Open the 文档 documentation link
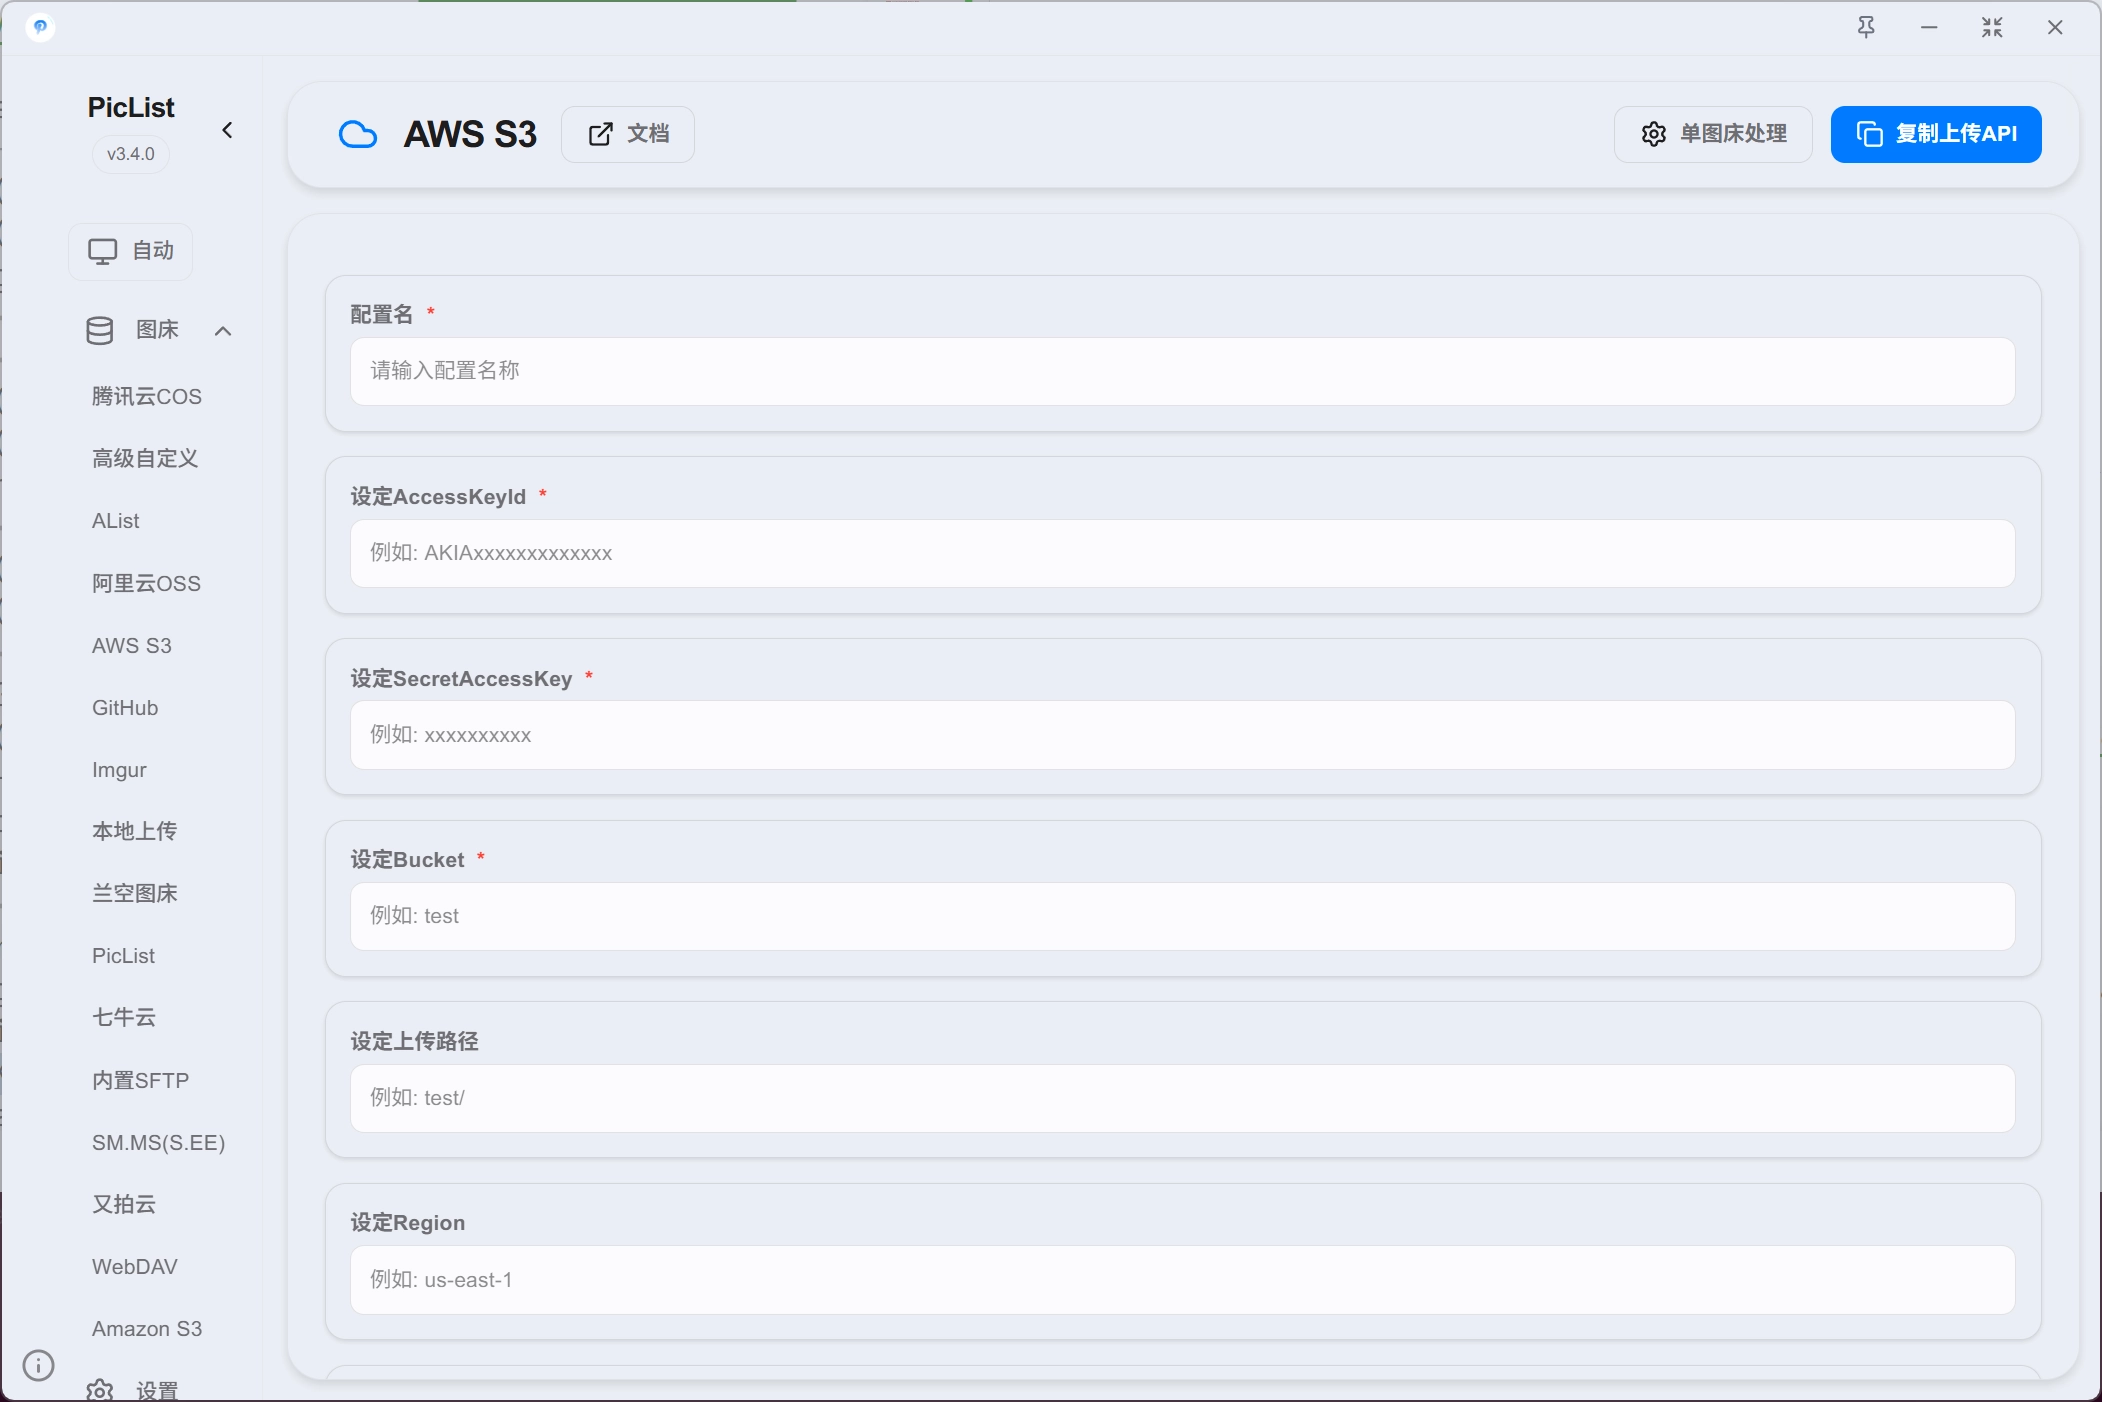Viewport: 2102px width, 1402px height. pyautogui.click(x=628, y=134)
